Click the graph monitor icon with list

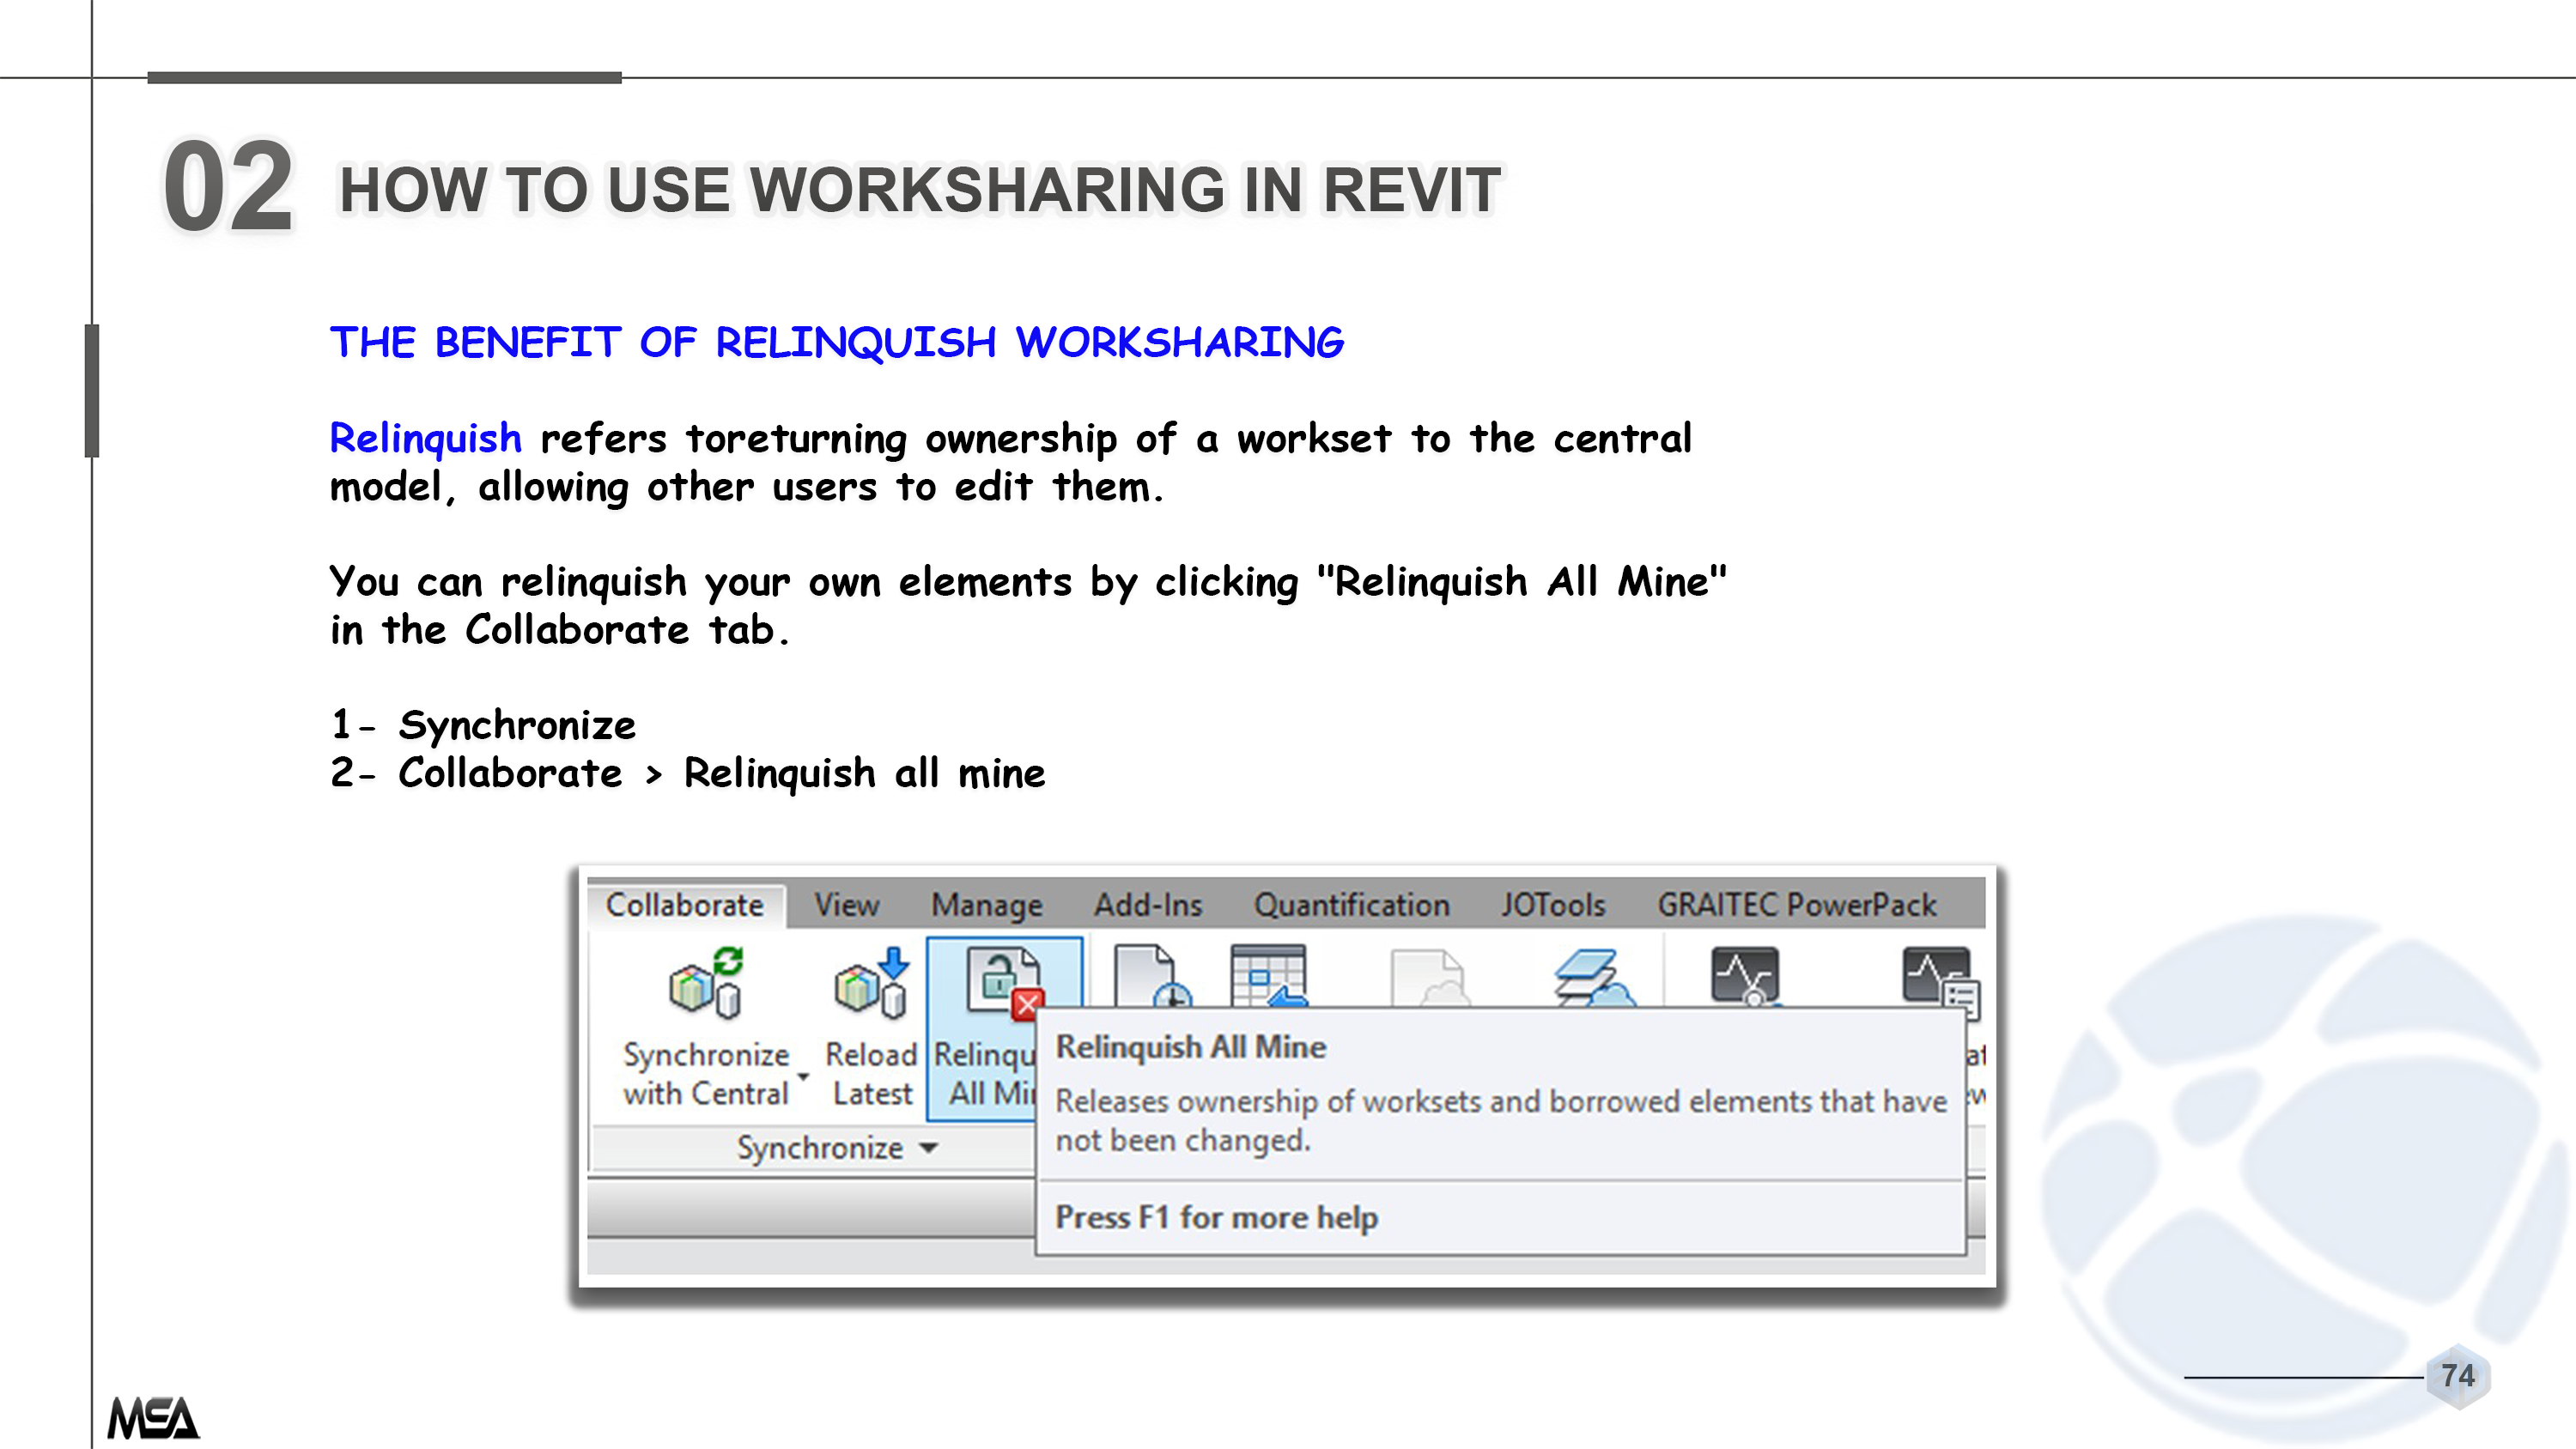point(1939,978)
